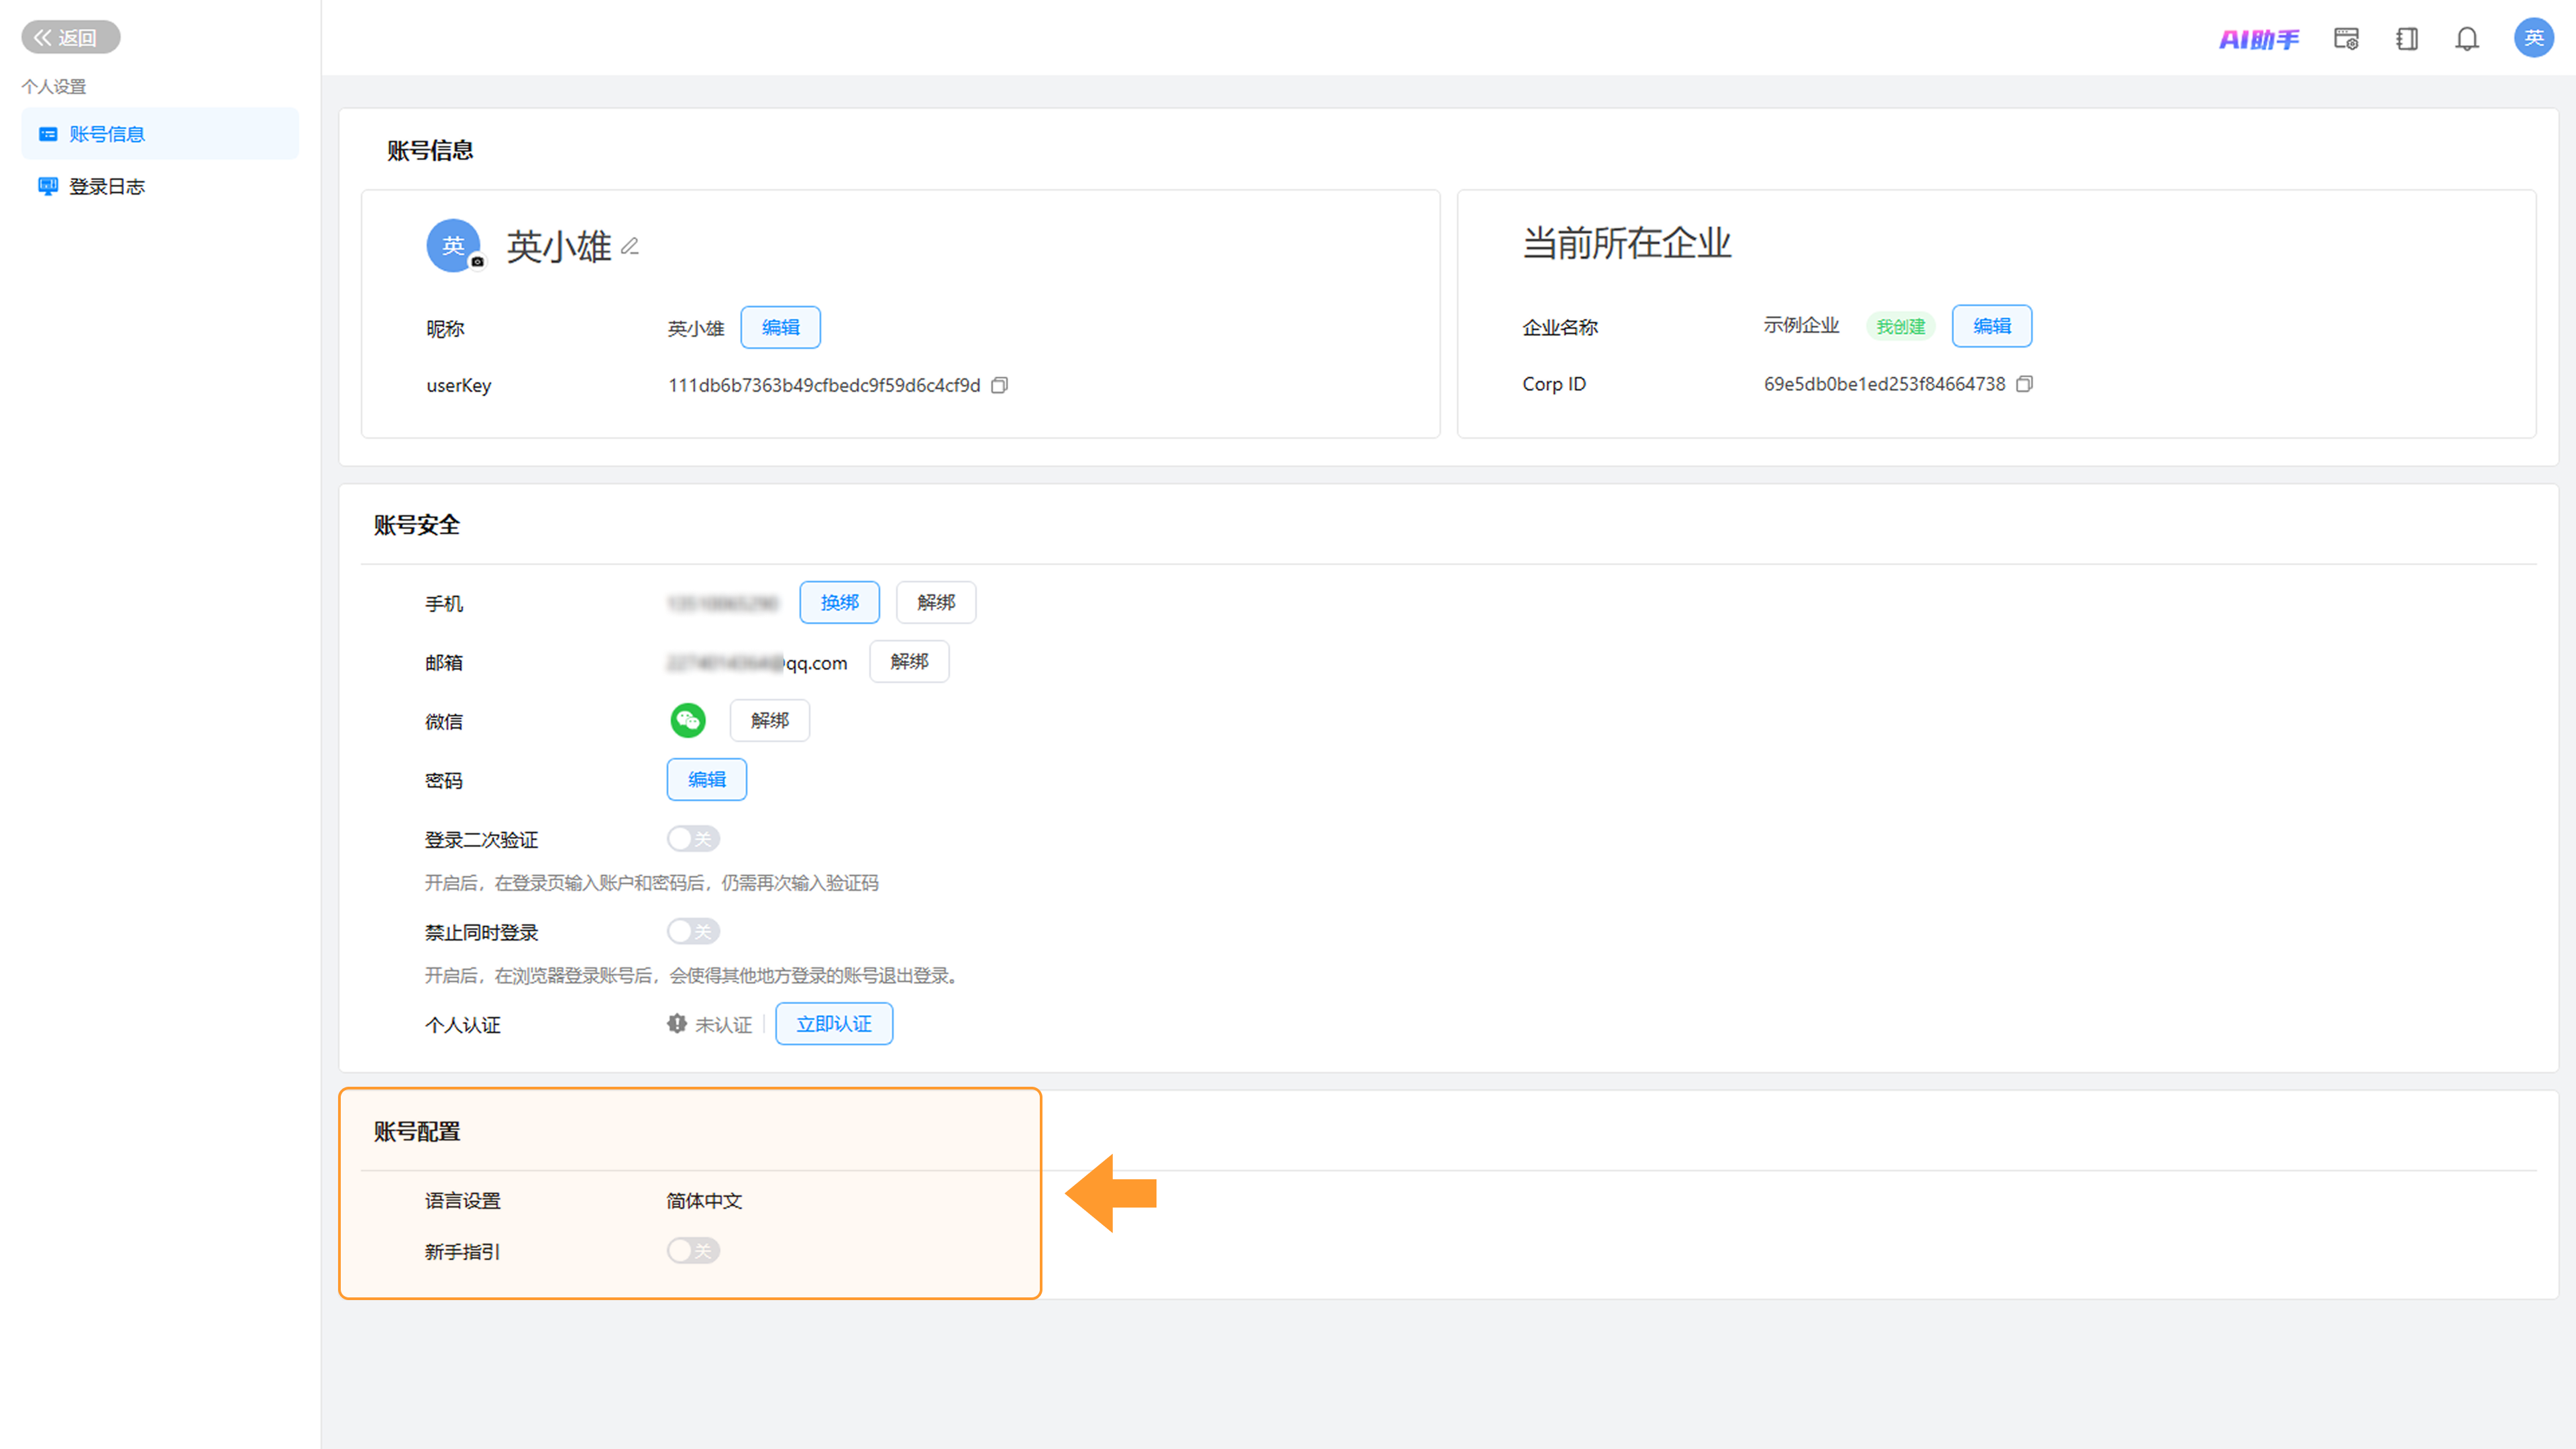Screen dimensions: 2576x1449
Task: Click the userKey string 111db6b7363b49cfbedc9f59d6c4cf9d
Action: pos(824,385)
